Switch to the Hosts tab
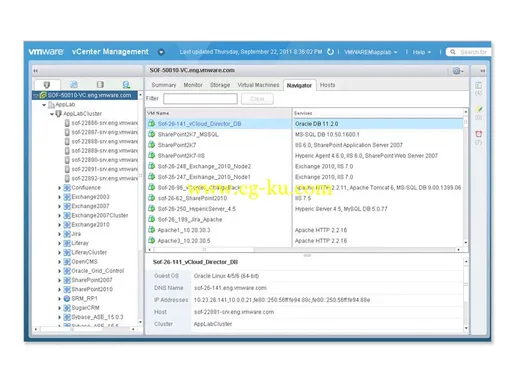Viewport: 512px width, 384px height. [328, 85]
